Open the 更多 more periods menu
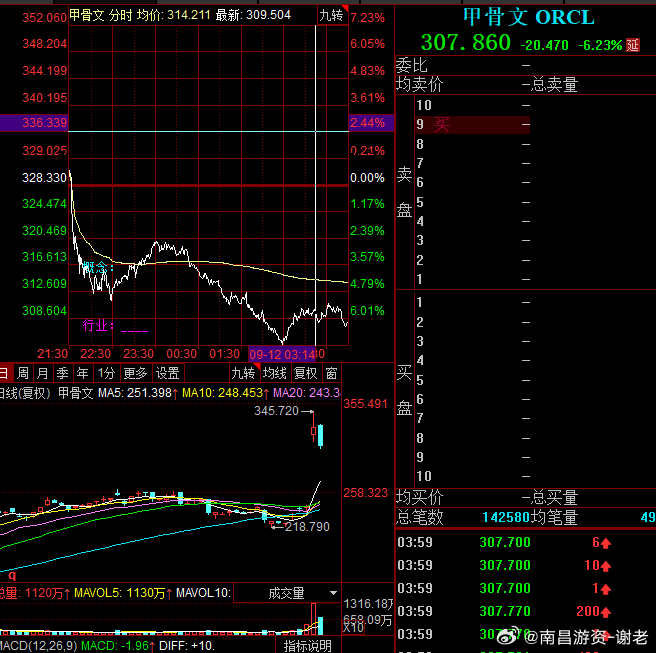656x653 pixels. (x=136, y=373)
